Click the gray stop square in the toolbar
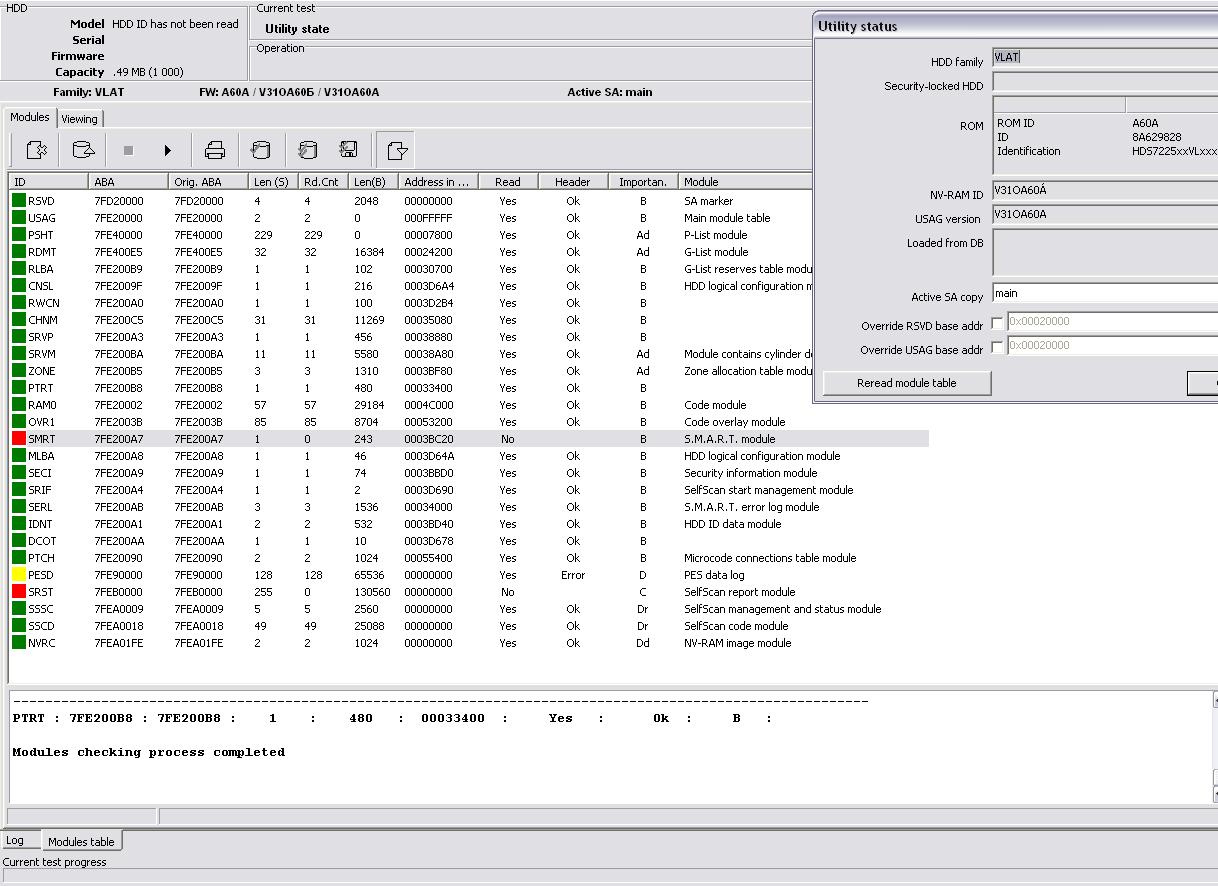This screenshot has width=1218, height=886. [x=128, y=150]
